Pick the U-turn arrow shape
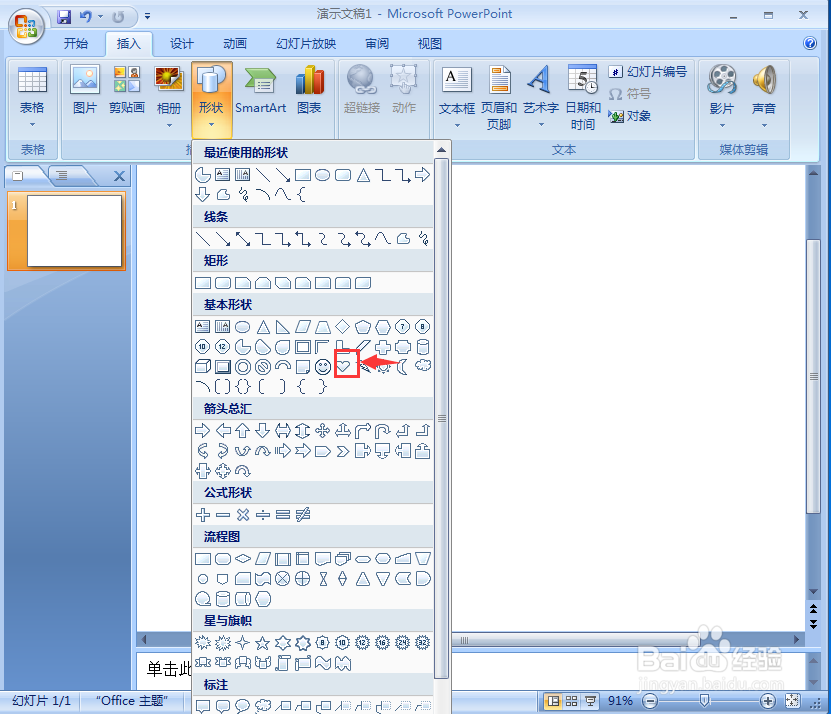Image resolution: width=831 pixels, height=714 pixels. (383, 430)
